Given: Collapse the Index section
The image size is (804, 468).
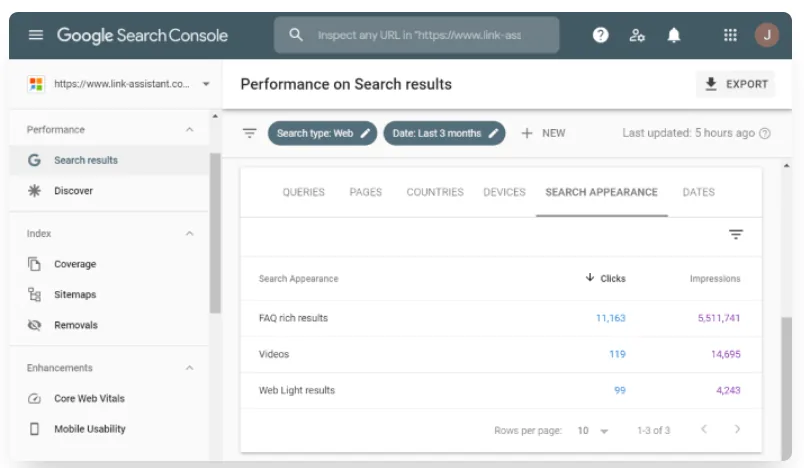Looking at the screenshot, I should 189,234.
